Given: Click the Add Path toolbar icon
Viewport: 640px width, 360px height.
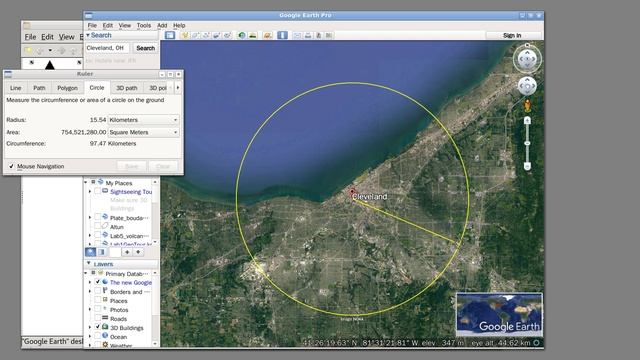Looking at the screenshot, I should 206,36.
